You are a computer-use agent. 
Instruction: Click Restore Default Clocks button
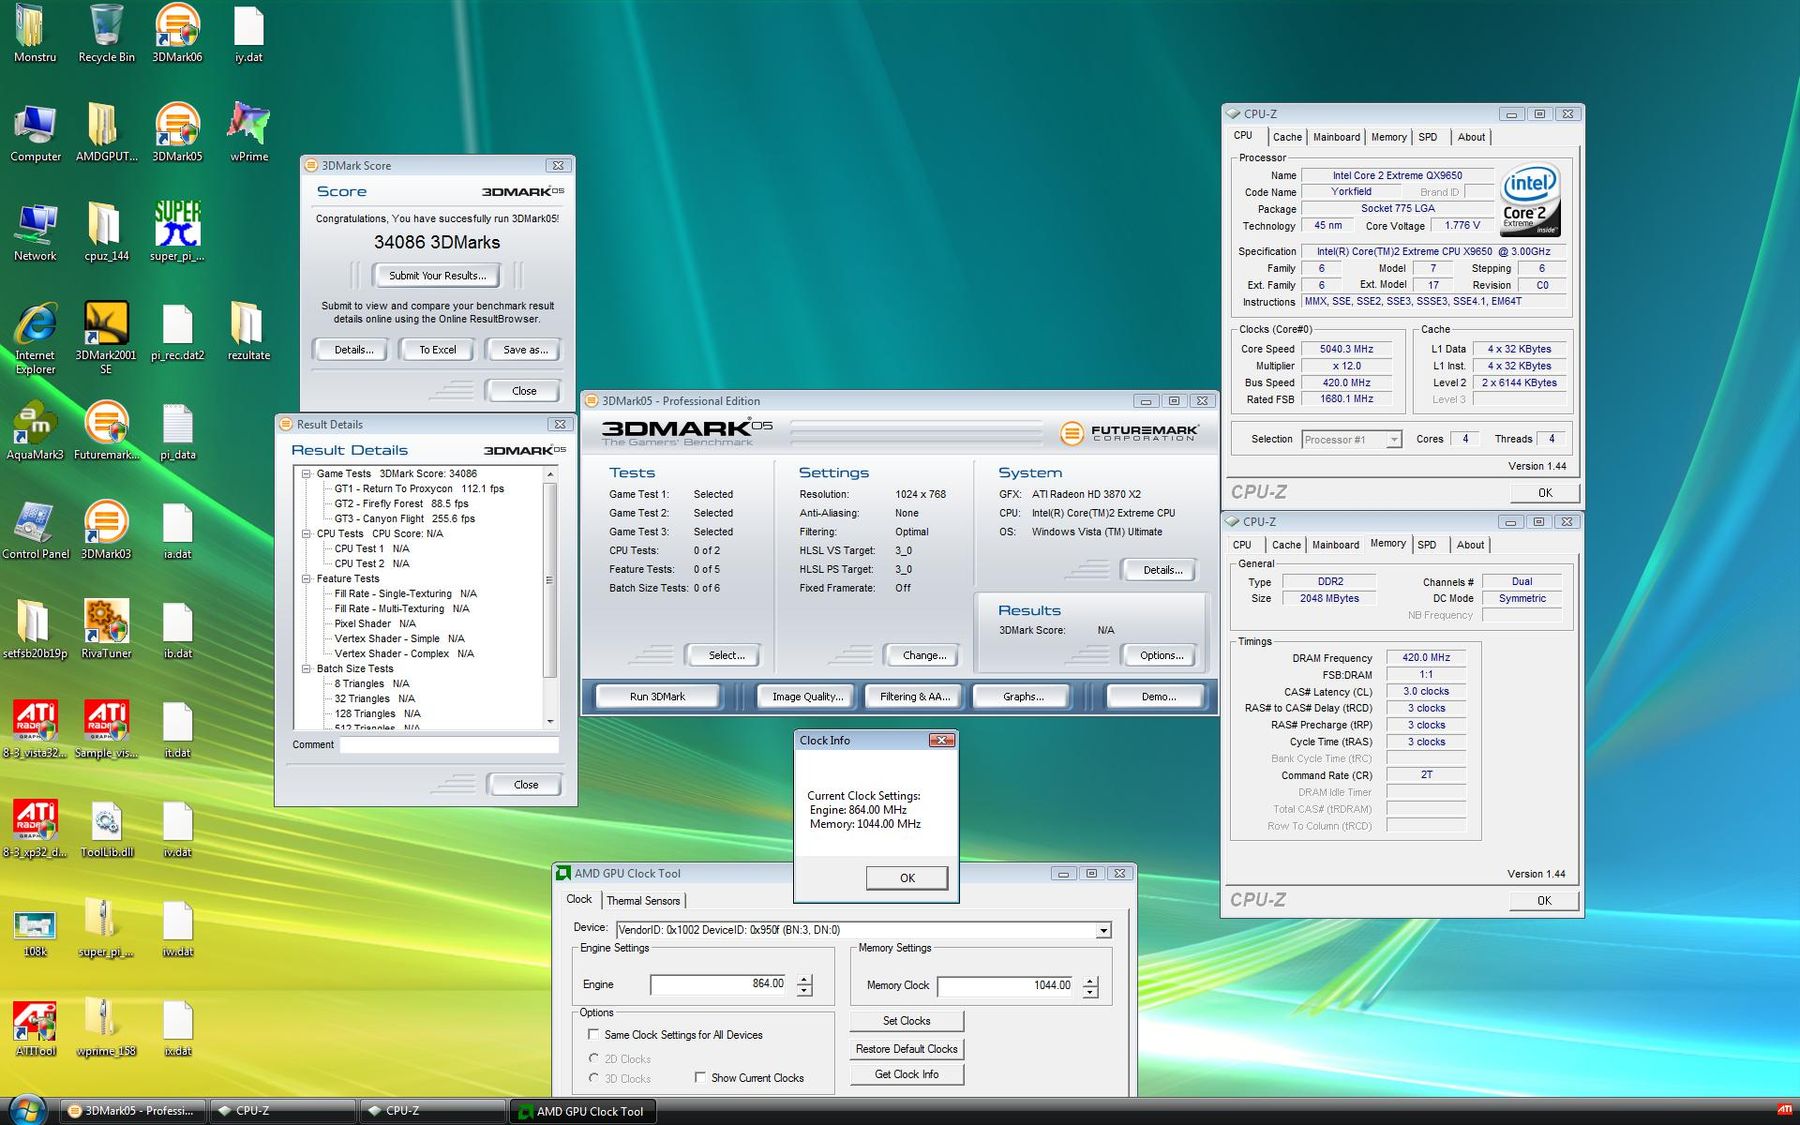pos(906,1049)
